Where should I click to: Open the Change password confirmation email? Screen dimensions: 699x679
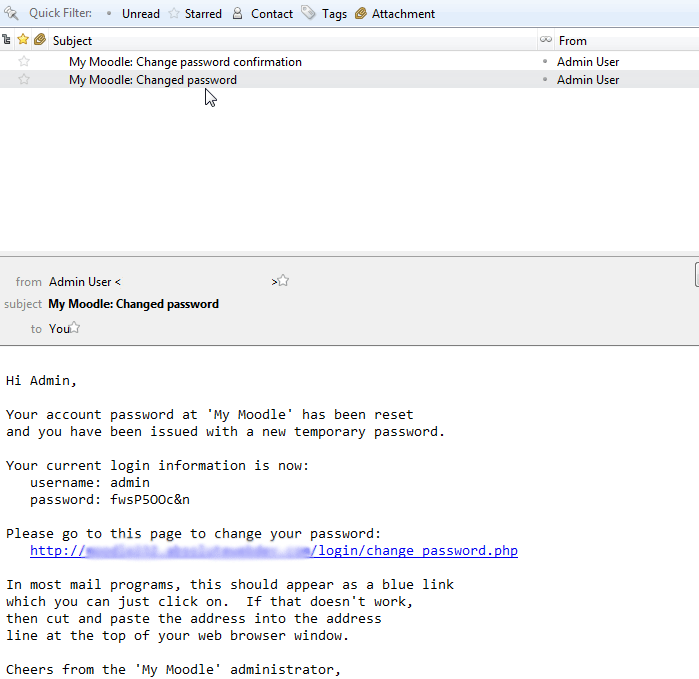pyautogui.click(x=185, y=62)
